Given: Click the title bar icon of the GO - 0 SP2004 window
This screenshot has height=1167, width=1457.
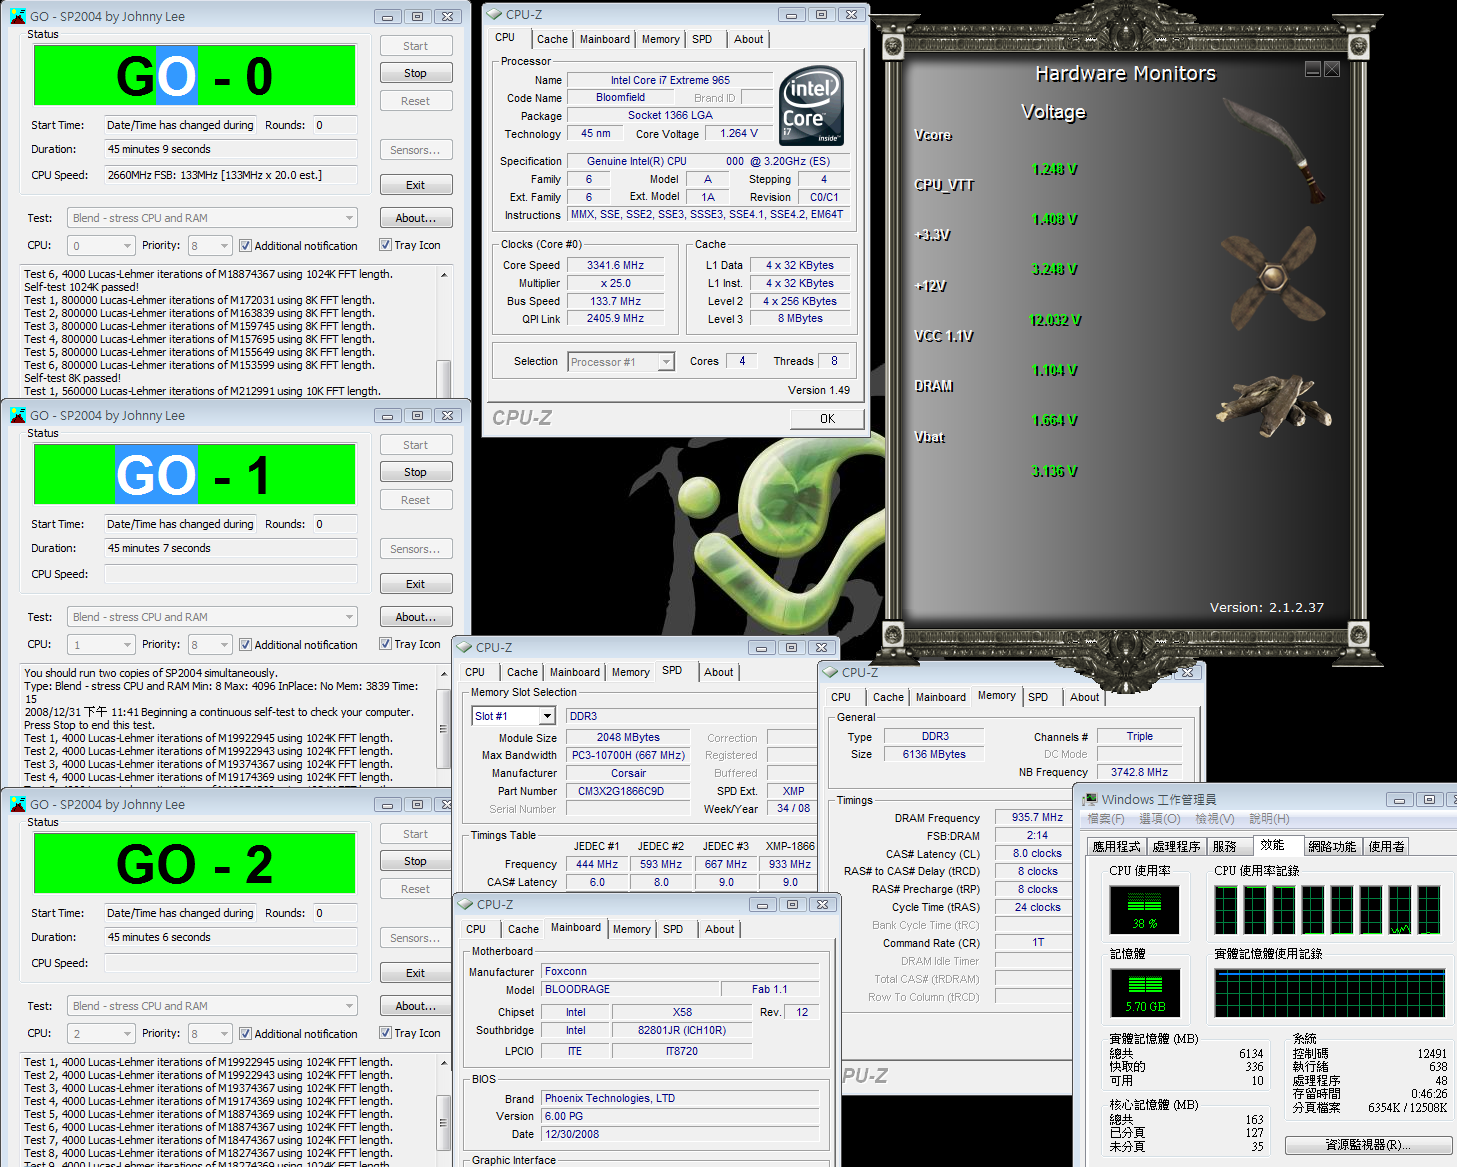Looking at the screenshot, I should 18,16.
